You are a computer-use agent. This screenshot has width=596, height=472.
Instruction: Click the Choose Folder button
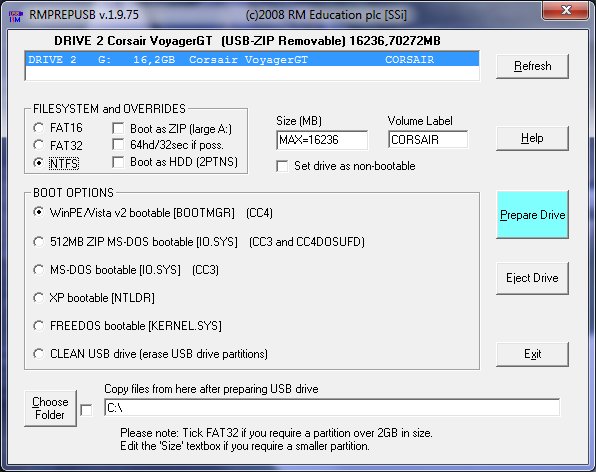pyautogui.click(x=50, y=409)
